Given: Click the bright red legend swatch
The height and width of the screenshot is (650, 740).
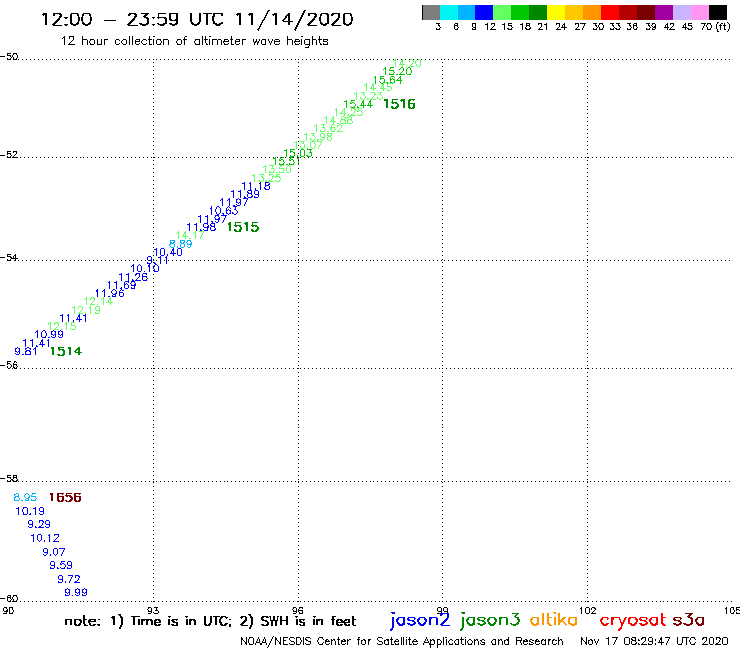Looking at the screenshot, I should 610,12.
